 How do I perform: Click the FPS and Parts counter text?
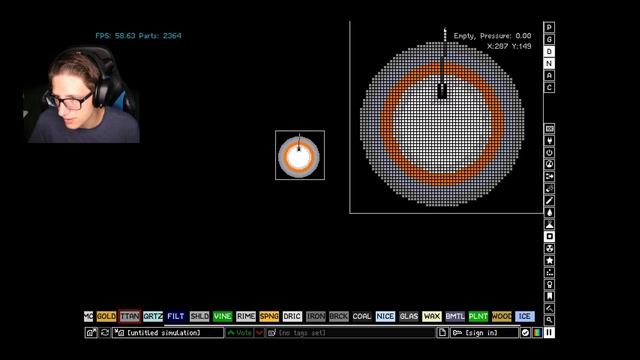(x=138, y=36)
